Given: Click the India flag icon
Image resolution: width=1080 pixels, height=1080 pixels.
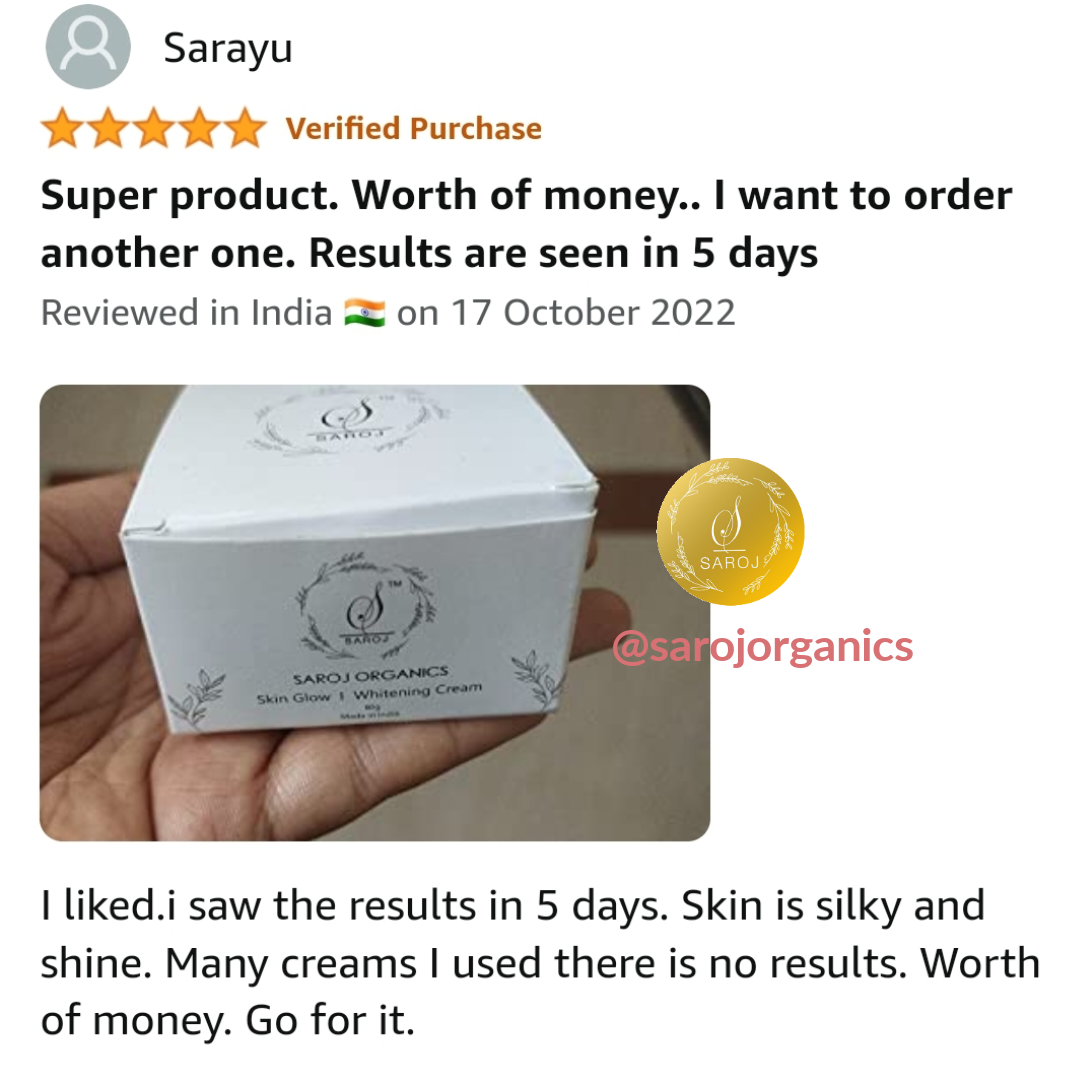Looking at the screenshot, I should click(x=364, y=313).
